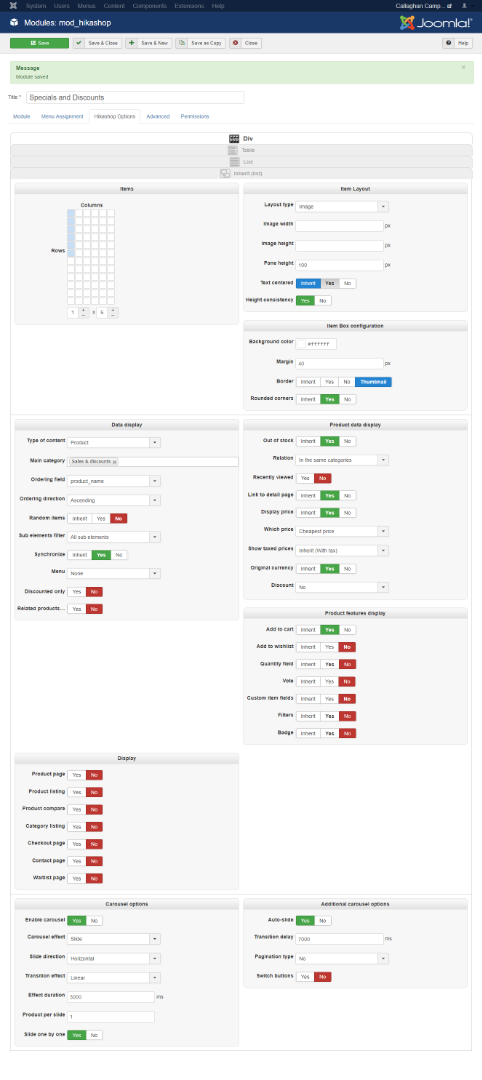Image resolution: width=482 pixels, height=1080 pixels.
Task: Remove the Sales & discounts category tag
Action: [x=115, y=462]
